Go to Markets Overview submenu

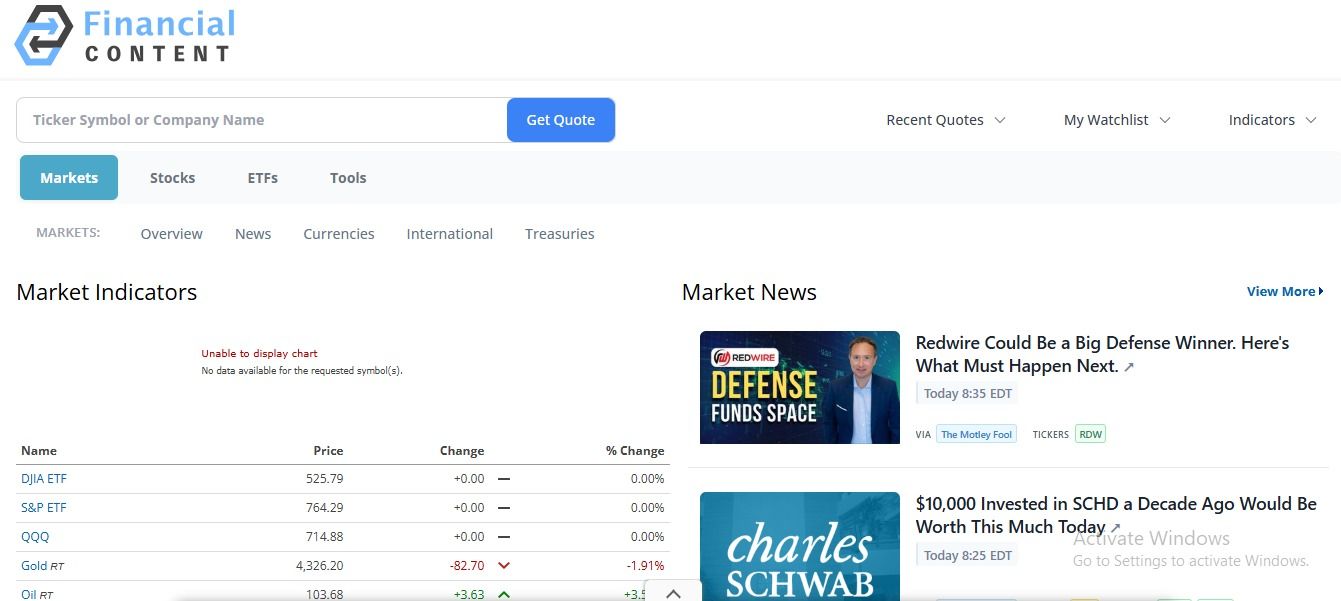point(171,234)
